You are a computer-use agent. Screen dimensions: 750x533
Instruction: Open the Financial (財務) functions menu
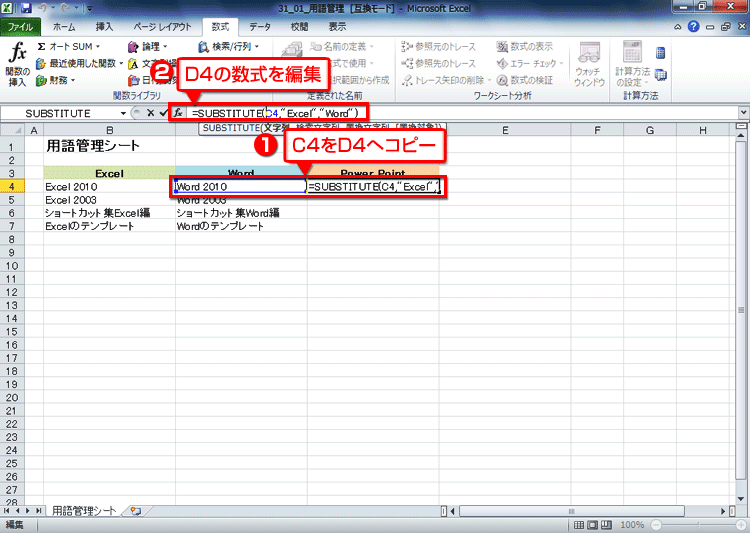55,80
